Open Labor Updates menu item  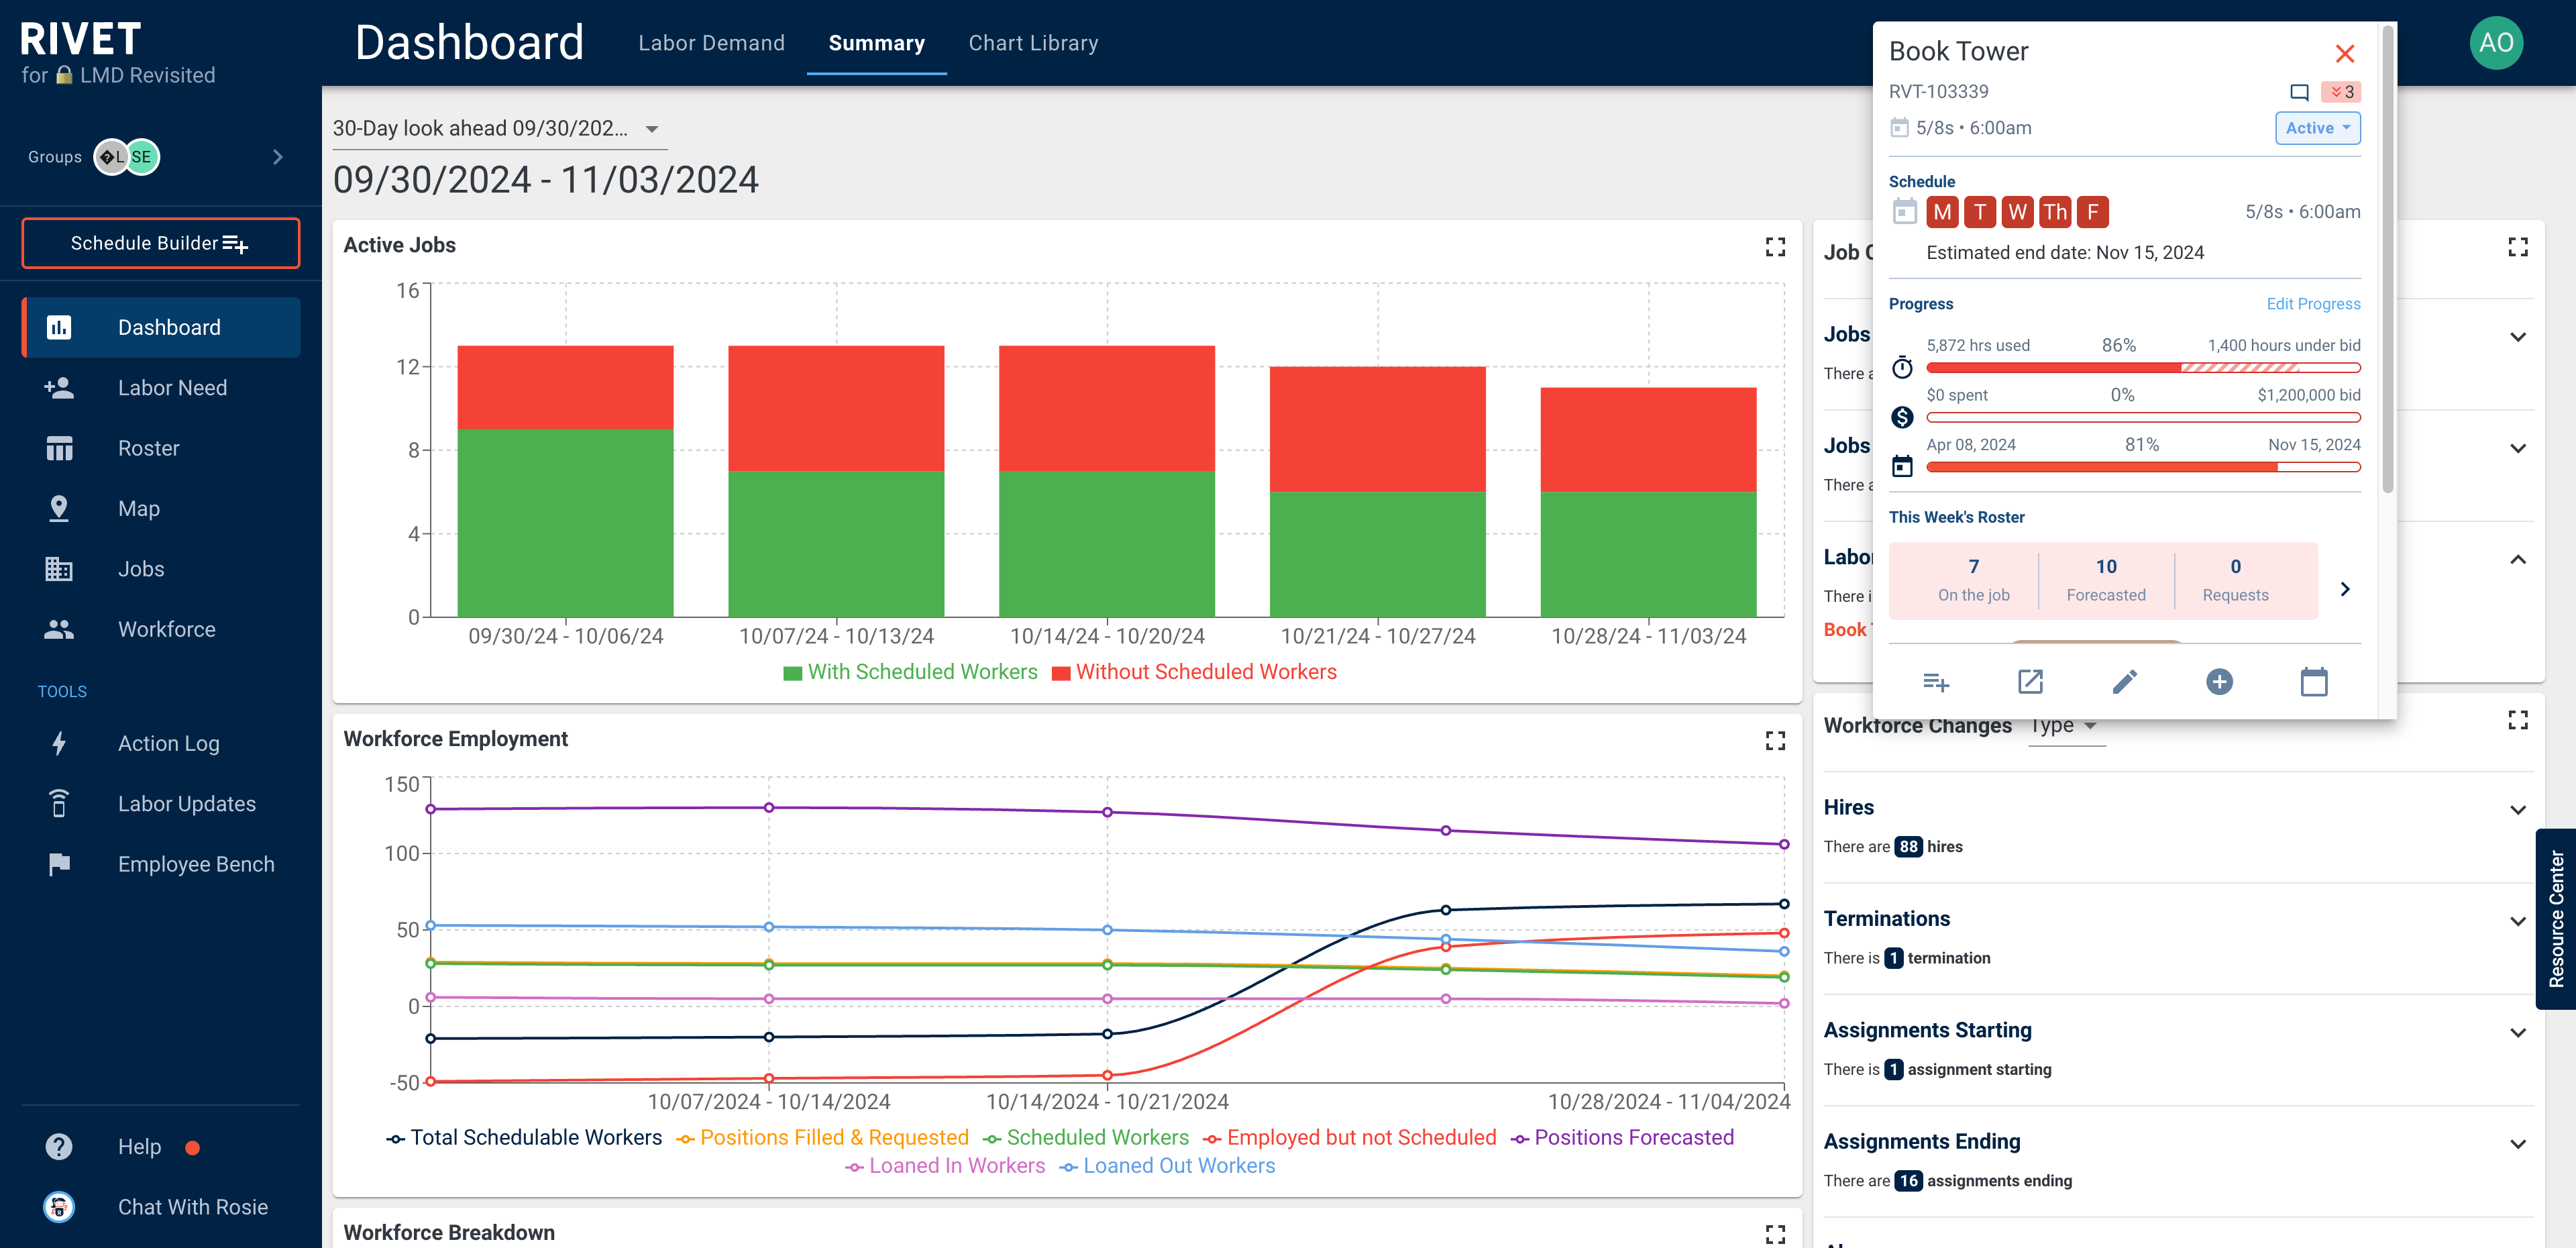[161, 803]
